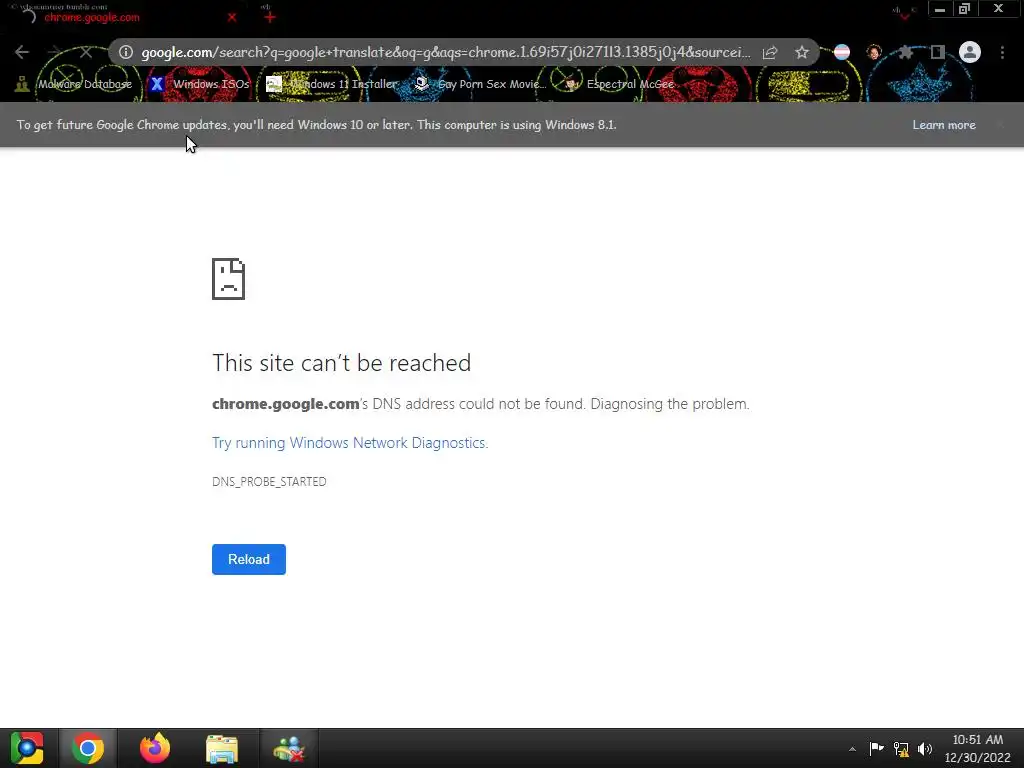Open the volume speaker tray icon

tap(925, 749)
